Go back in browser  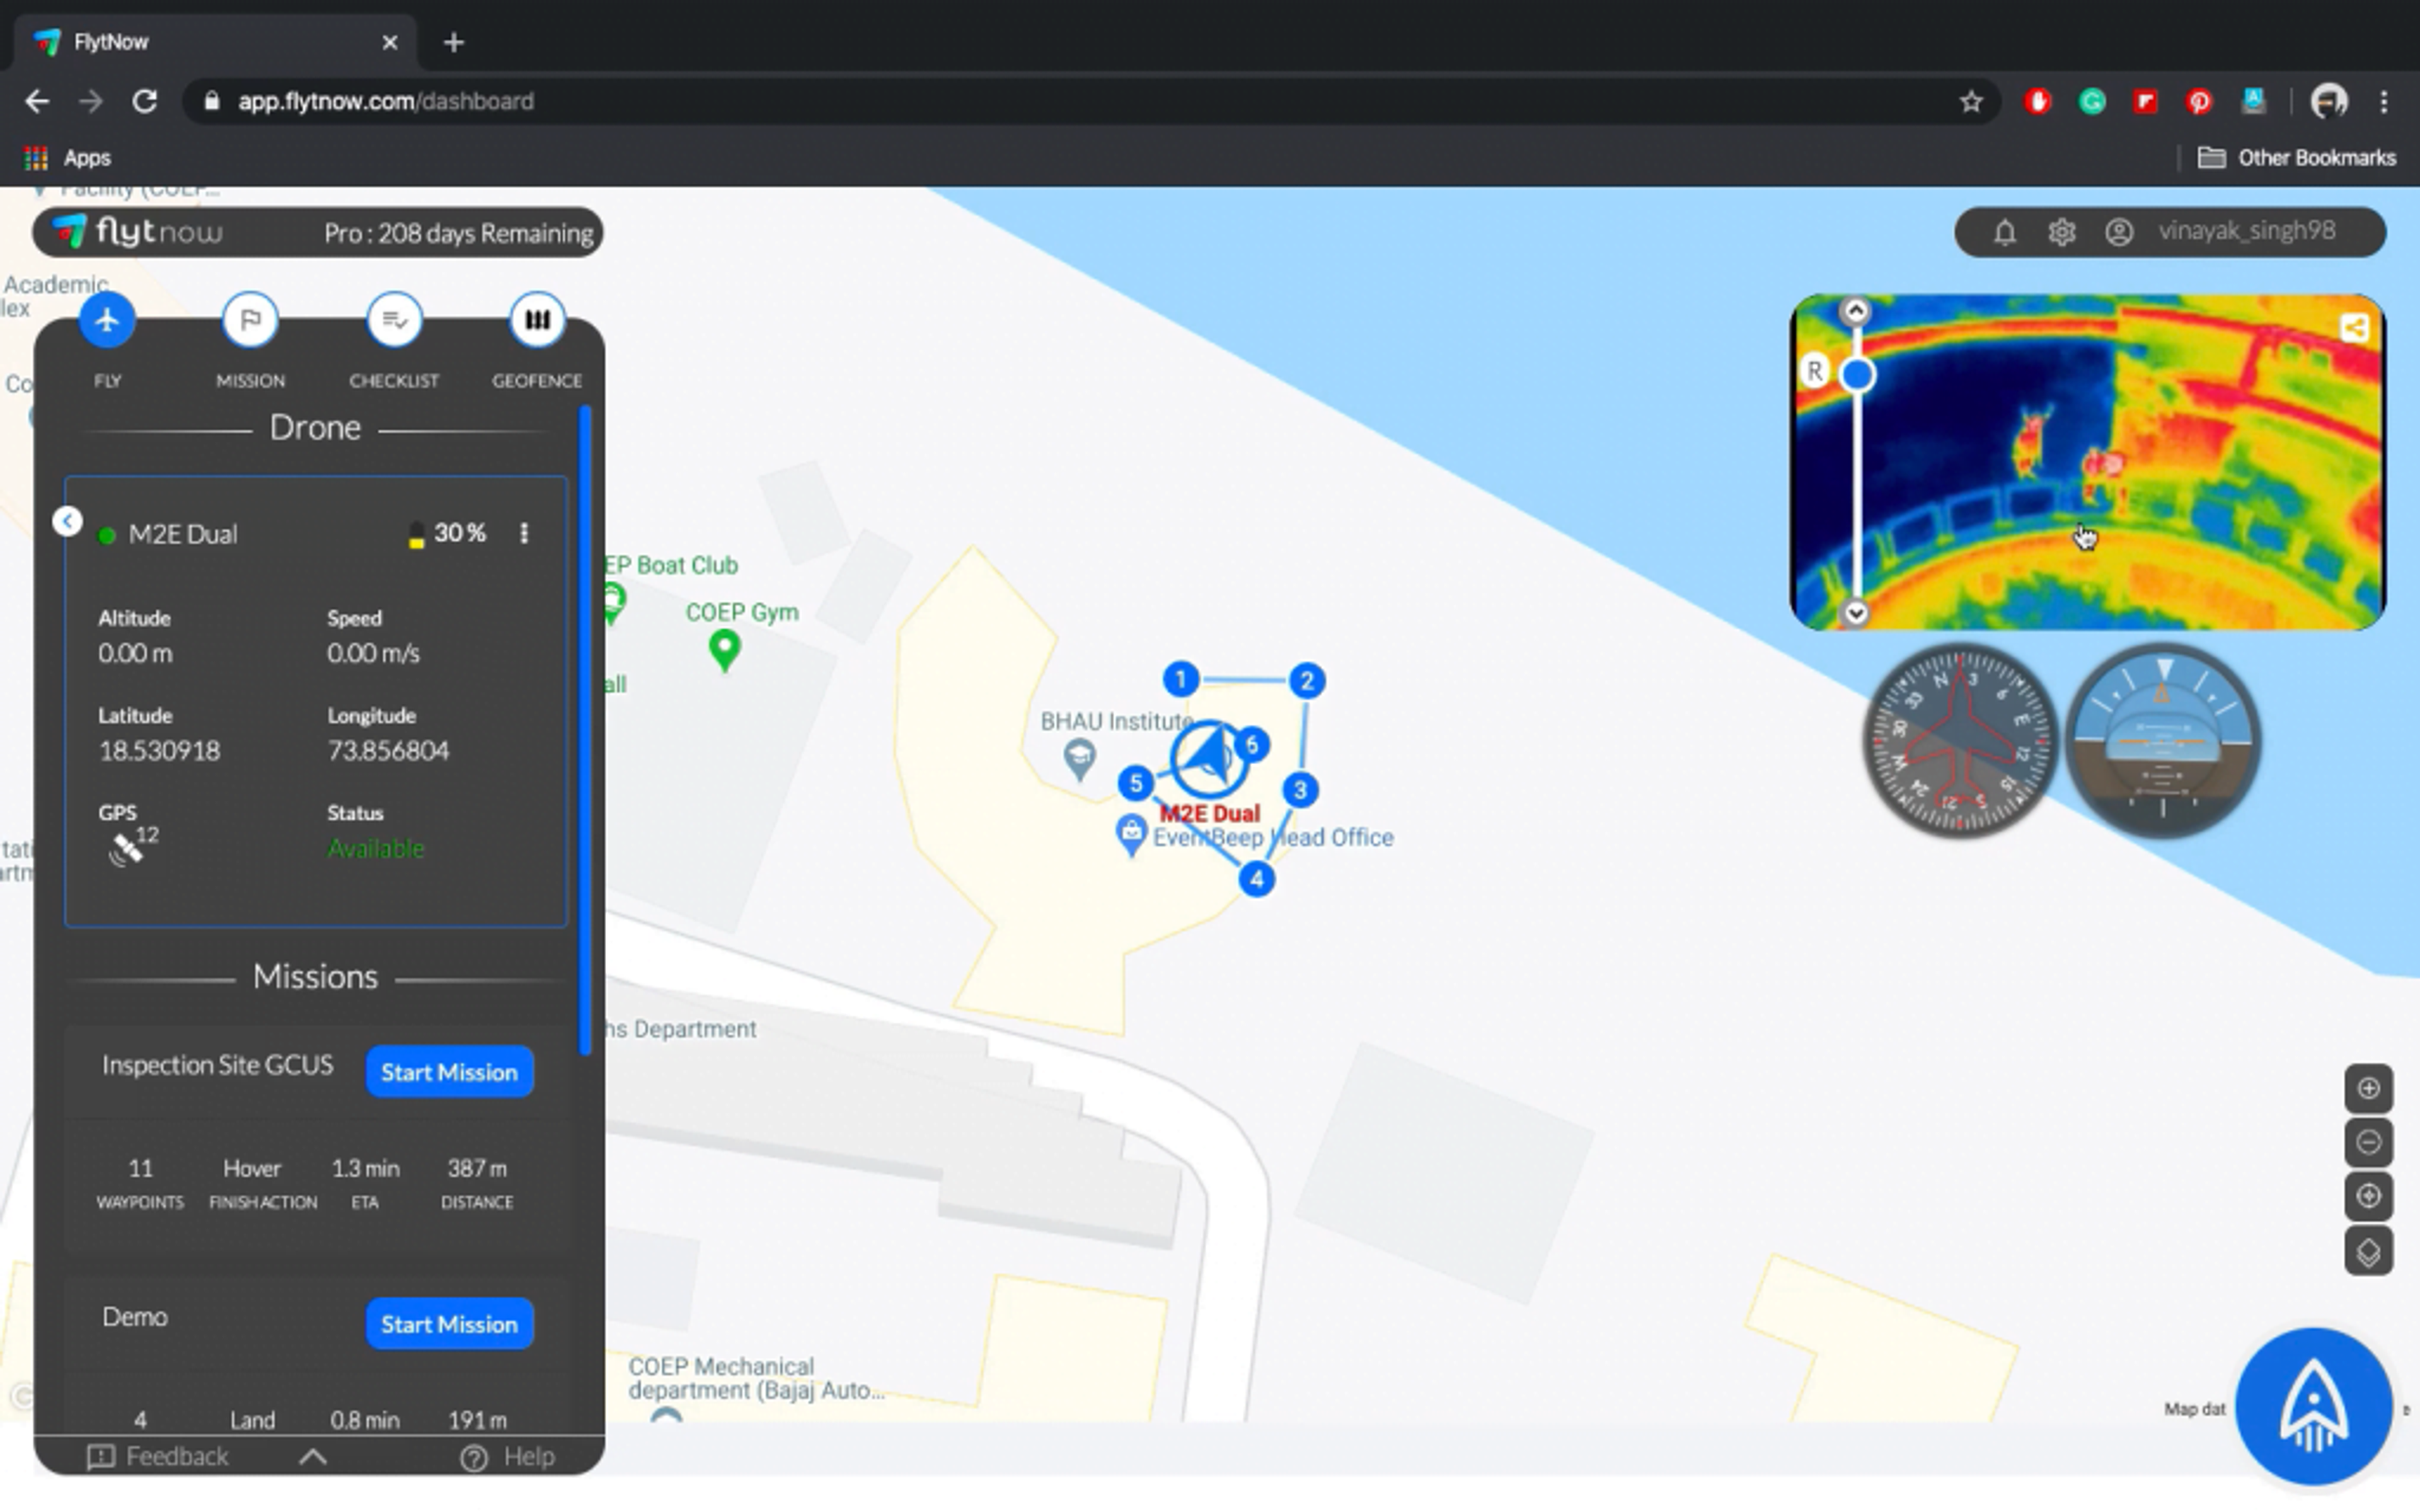(37, 101)
